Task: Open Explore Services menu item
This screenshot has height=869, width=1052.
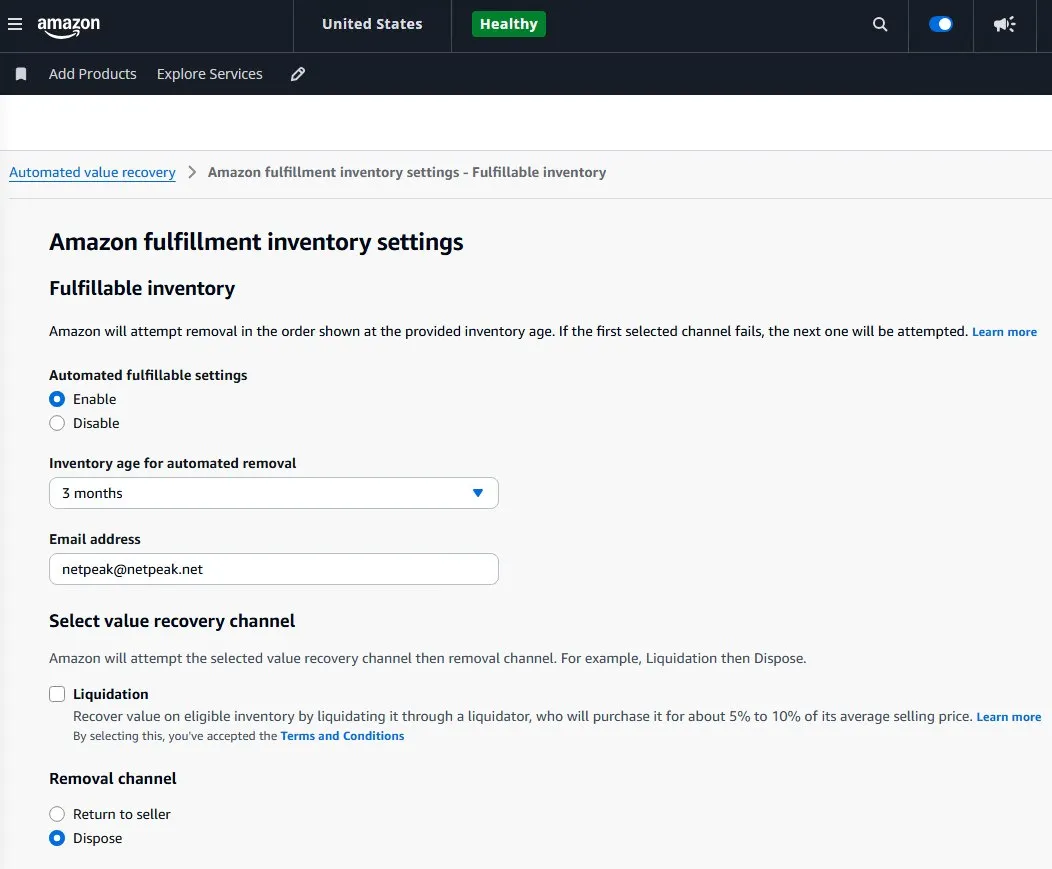Action: (209, 74)
